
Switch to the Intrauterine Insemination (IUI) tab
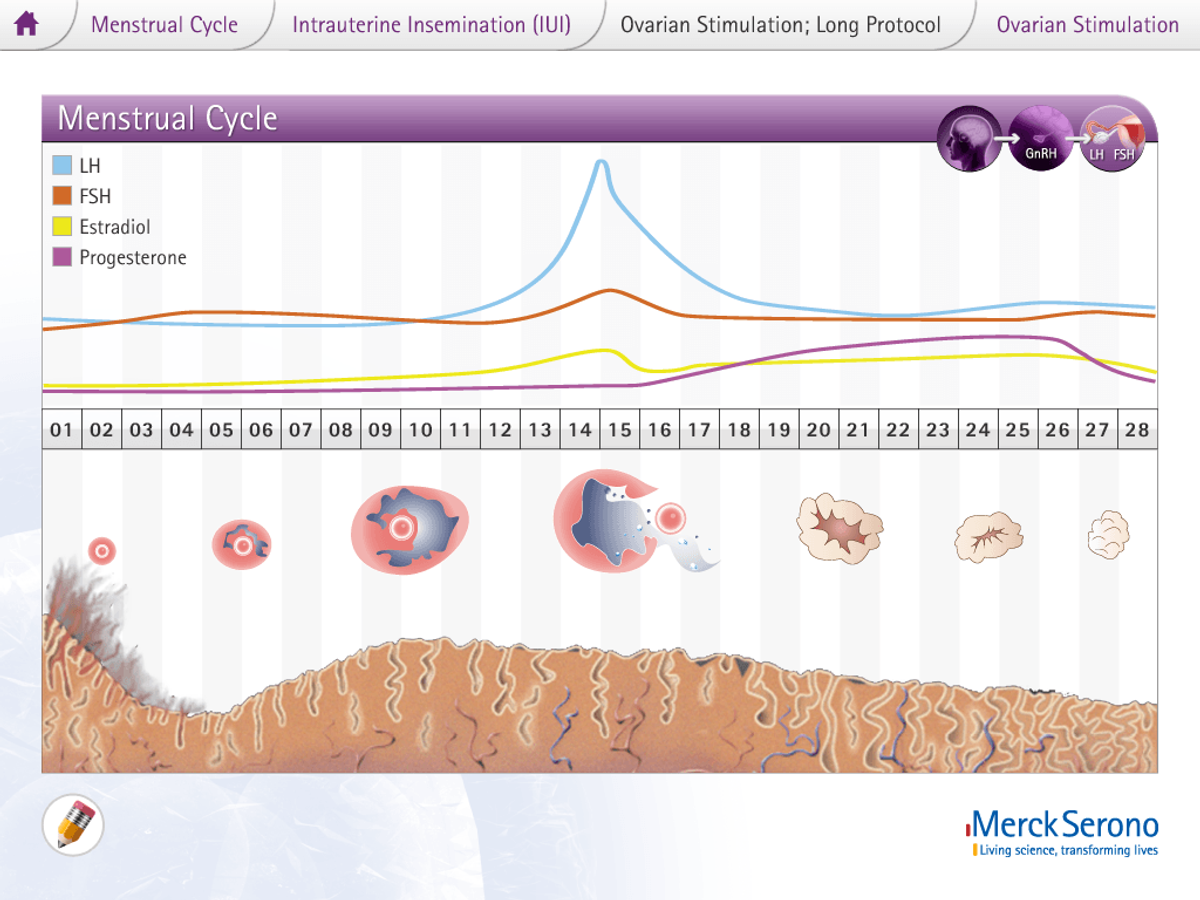coord(432,24)
